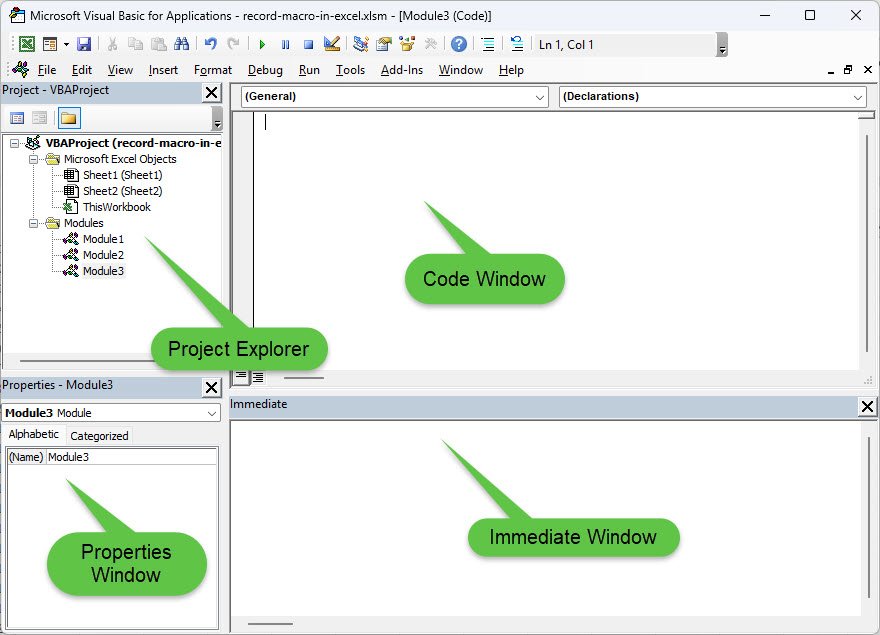Open toolbar options arrow next to Ln 1, Col 1
The image size is (880, 635).
click(722, 45)
